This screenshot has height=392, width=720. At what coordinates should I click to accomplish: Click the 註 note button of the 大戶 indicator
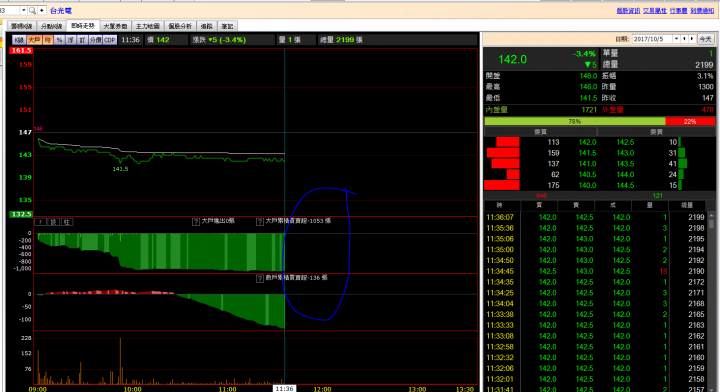[67, 222]
